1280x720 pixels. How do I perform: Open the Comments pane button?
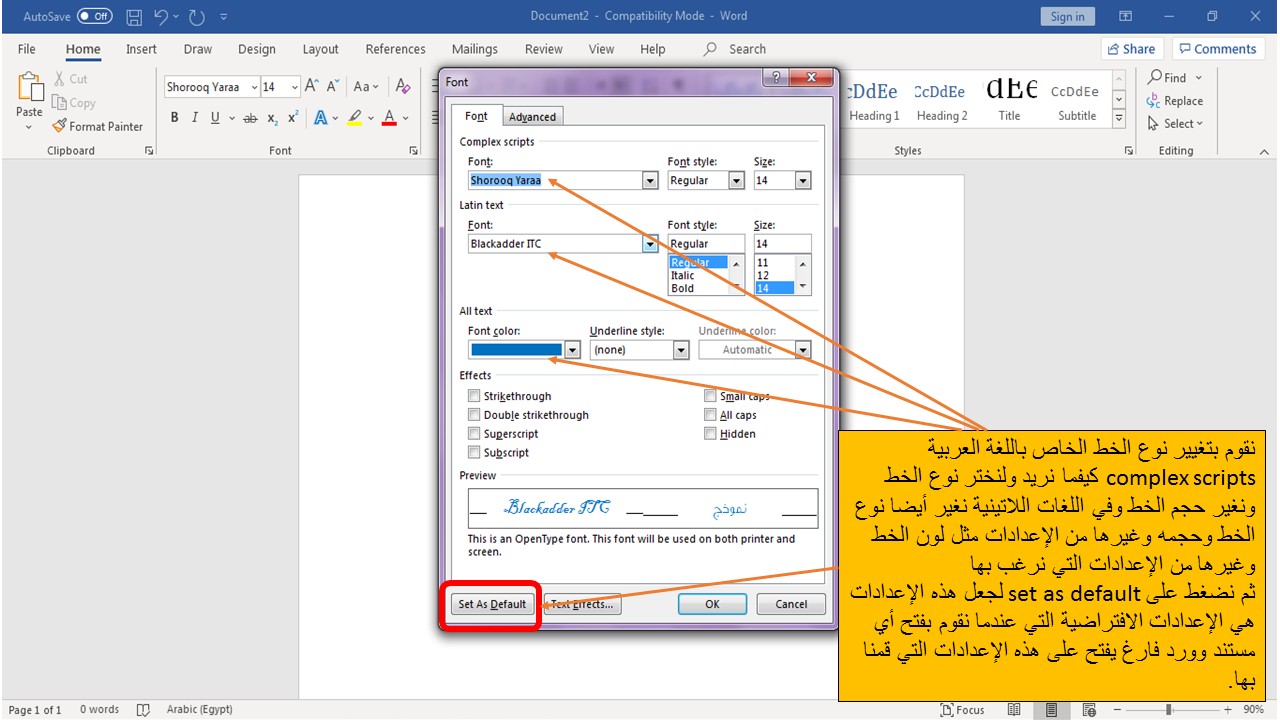(1217, 49)
